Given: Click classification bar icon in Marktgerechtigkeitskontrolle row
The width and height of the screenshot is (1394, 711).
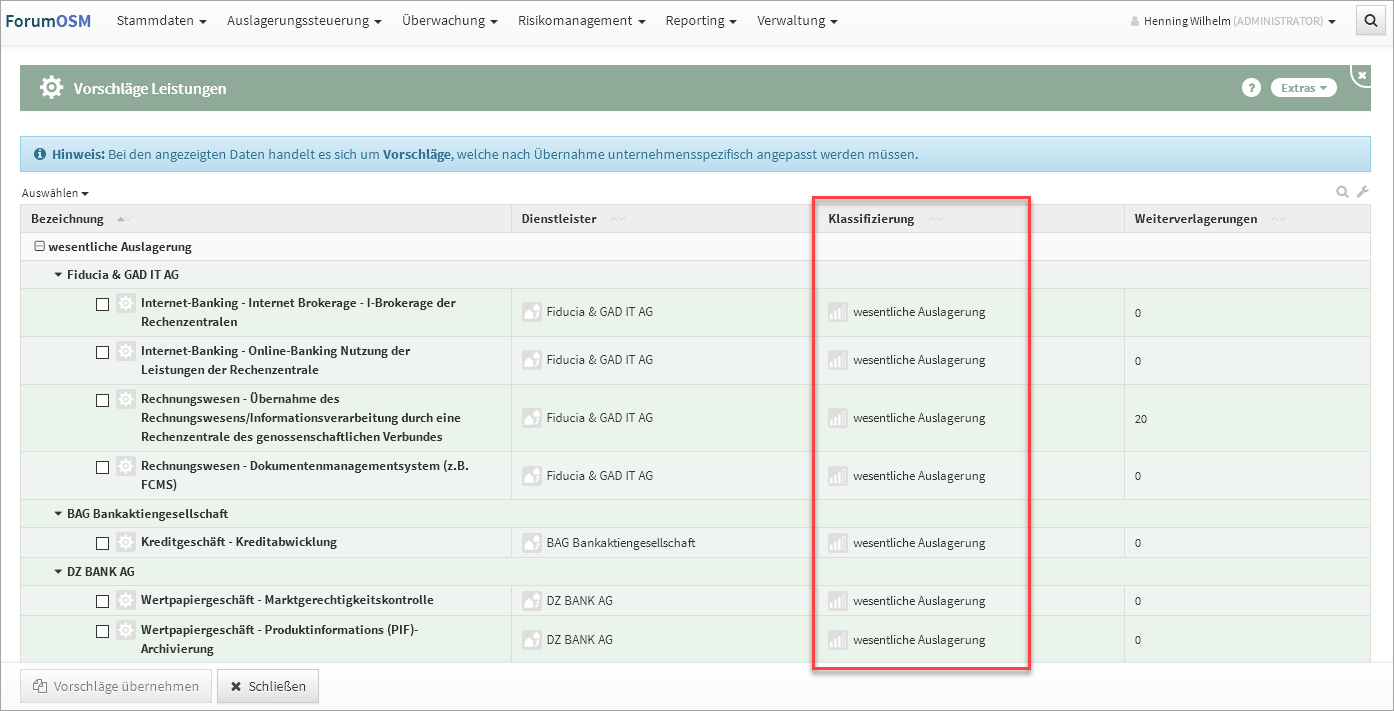Looking at the screenshot, I should pos(837,601).
